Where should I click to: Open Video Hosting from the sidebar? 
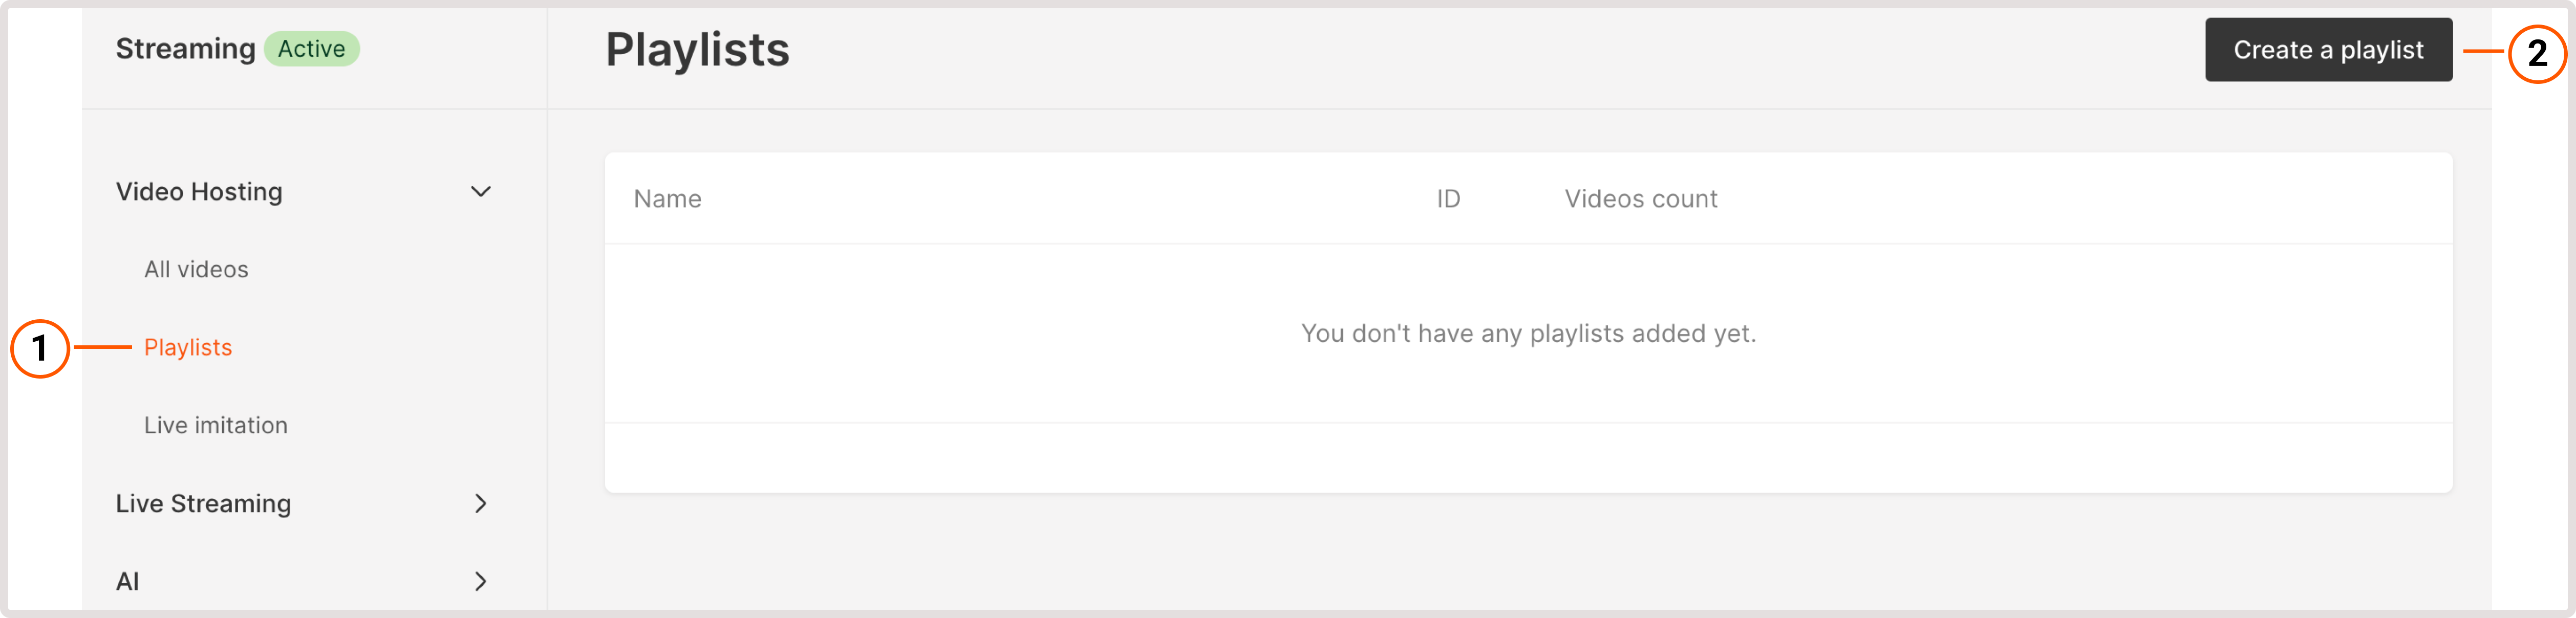point(199,191)
